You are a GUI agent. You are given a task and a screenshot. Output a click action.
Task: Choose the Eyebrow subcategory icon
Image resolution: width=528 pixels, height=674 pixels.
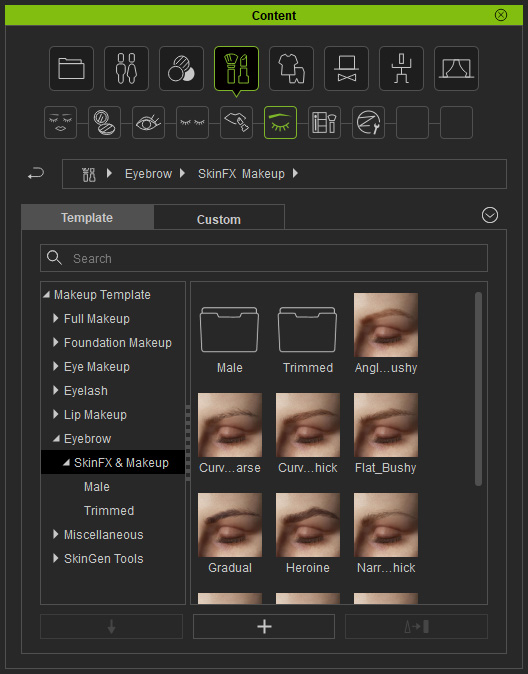[280, 123]
